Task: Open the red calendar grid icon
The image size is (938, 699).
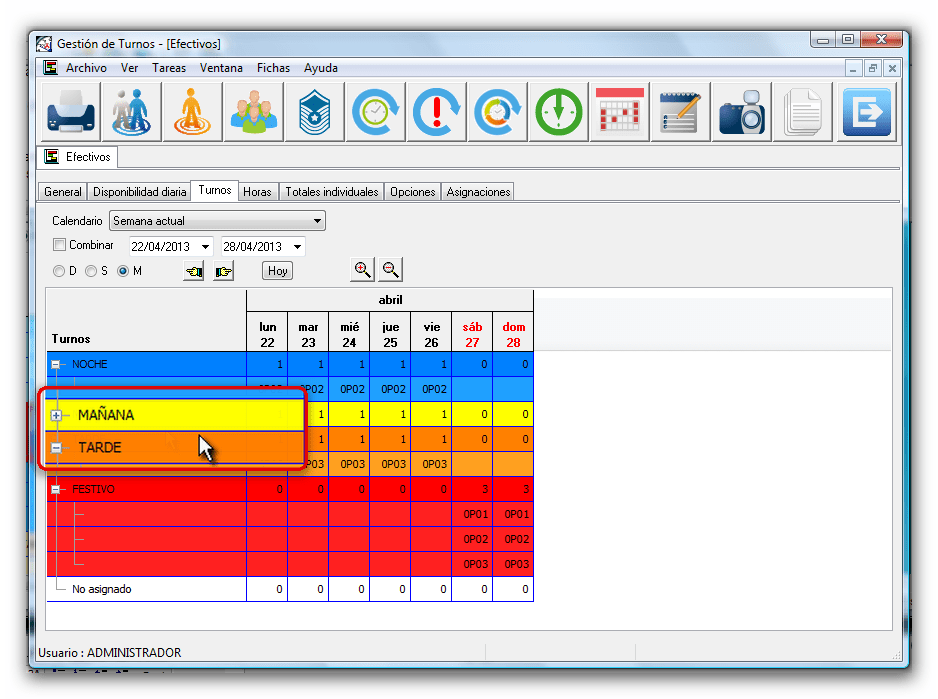Action: (x=620, y=112)
